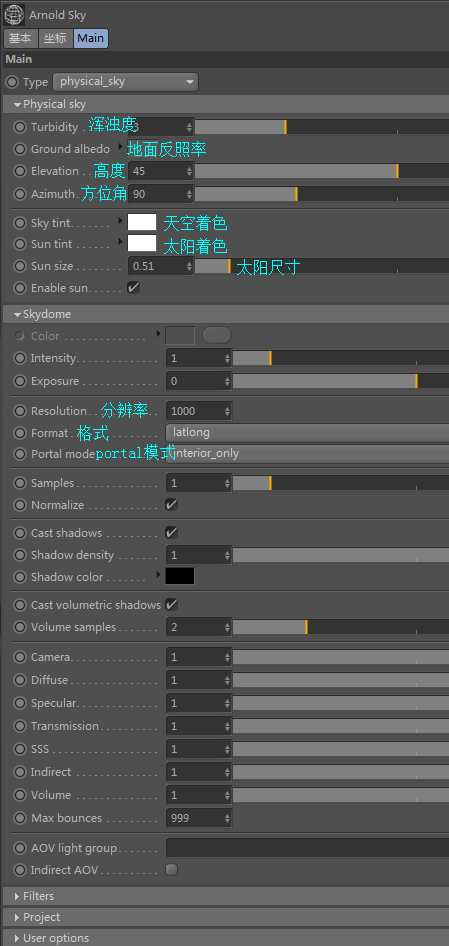Toggle the animation dot beside Shadow density
Image resolution: width=449 pixels, height=946 pixels.
click(21, 555)
